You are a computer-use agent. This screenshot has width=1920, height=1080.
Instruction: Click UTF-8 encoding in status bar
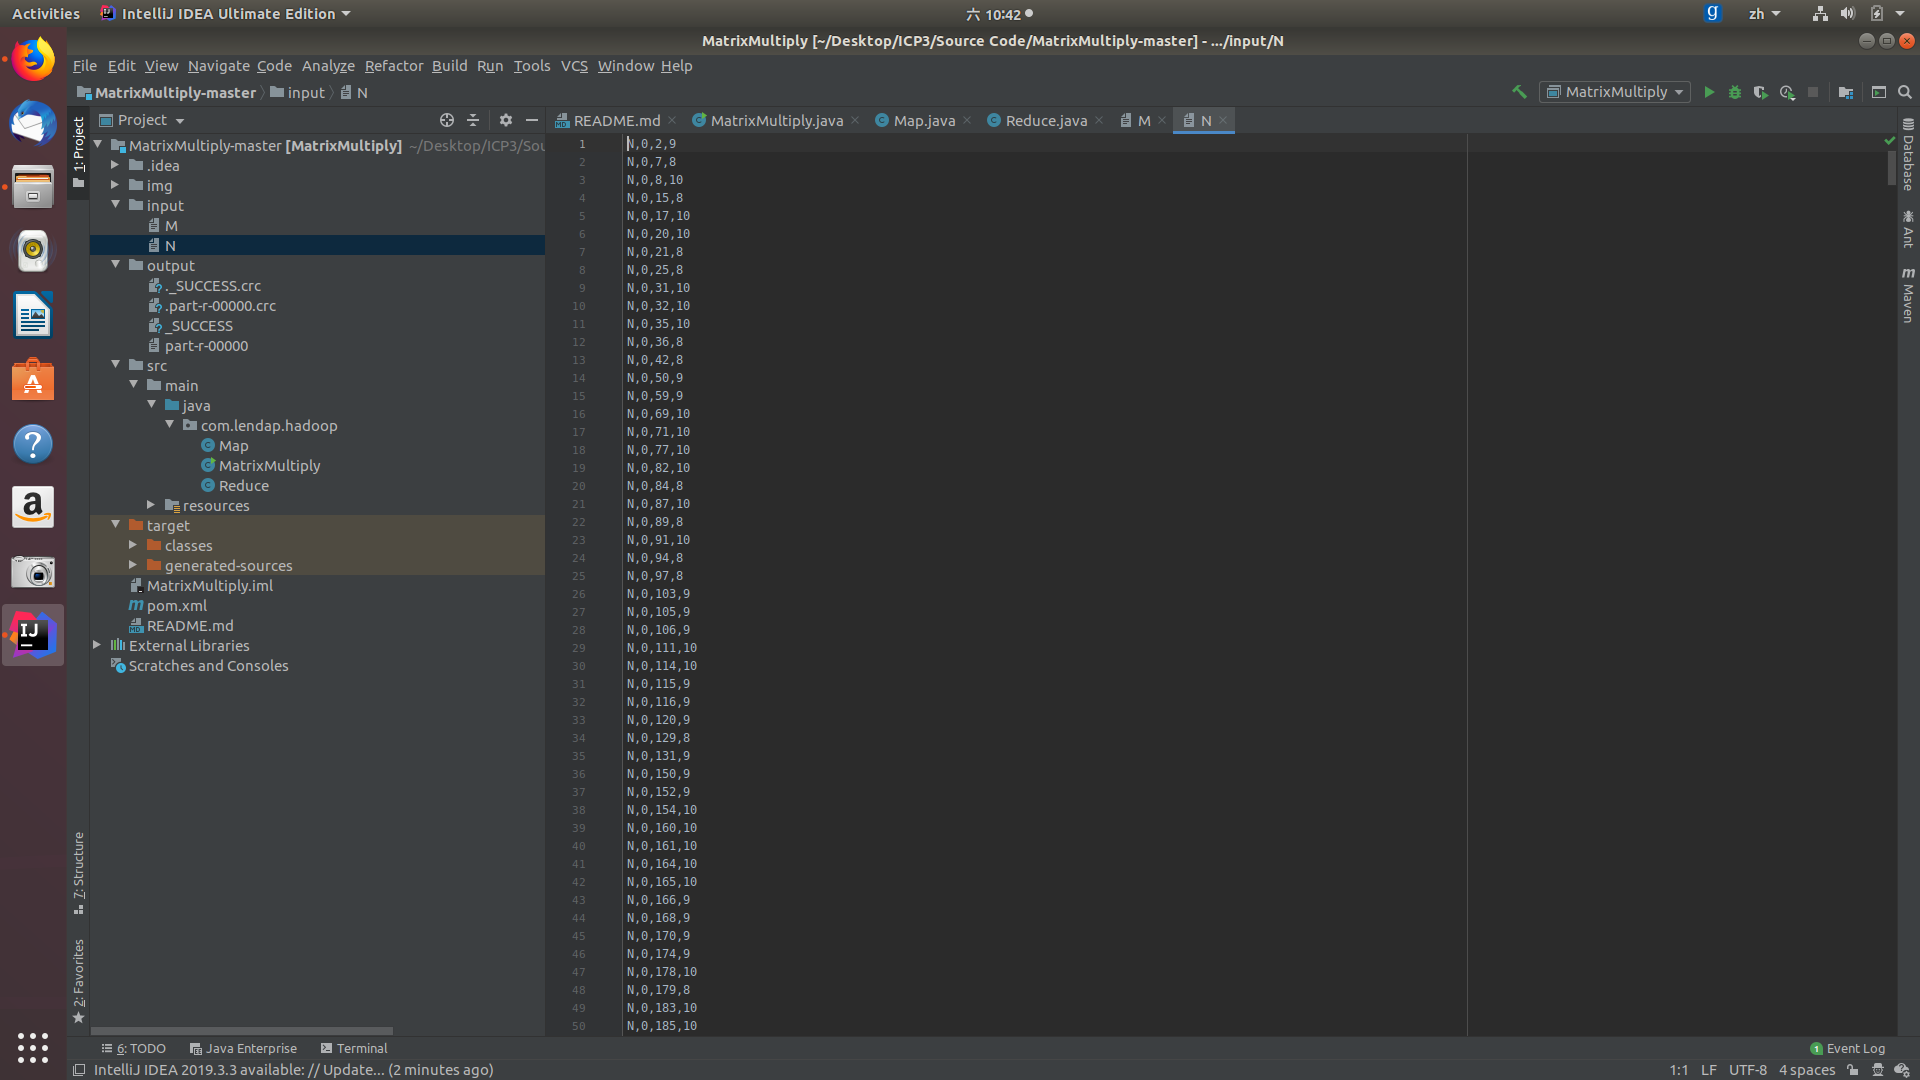point(1747,1070)
